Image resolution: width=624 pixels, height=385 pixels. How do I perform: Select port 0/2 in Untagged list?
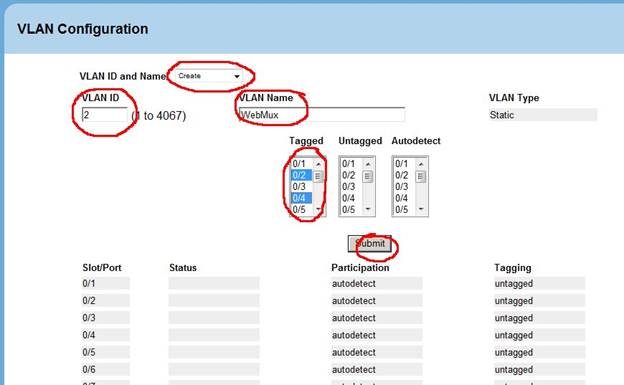point(351,175)
